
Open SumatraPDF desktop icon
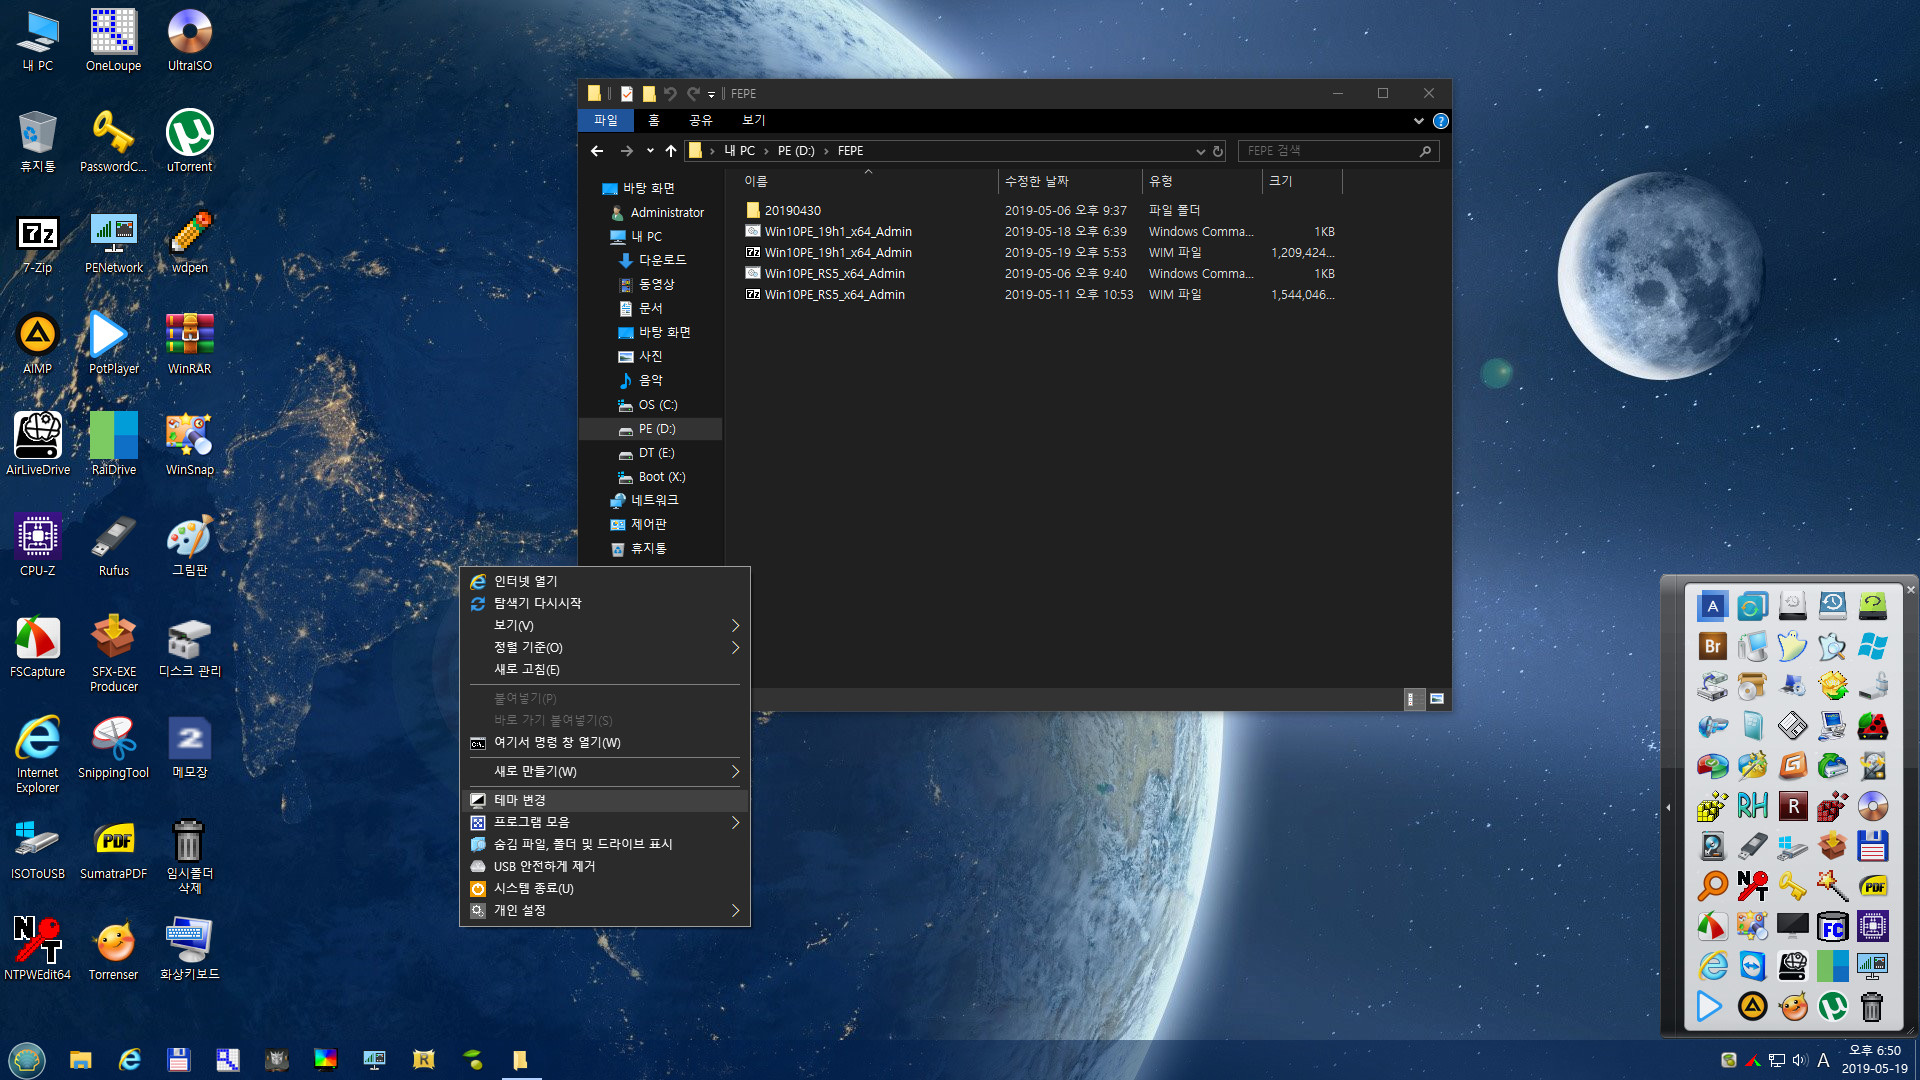click(113, 848)
